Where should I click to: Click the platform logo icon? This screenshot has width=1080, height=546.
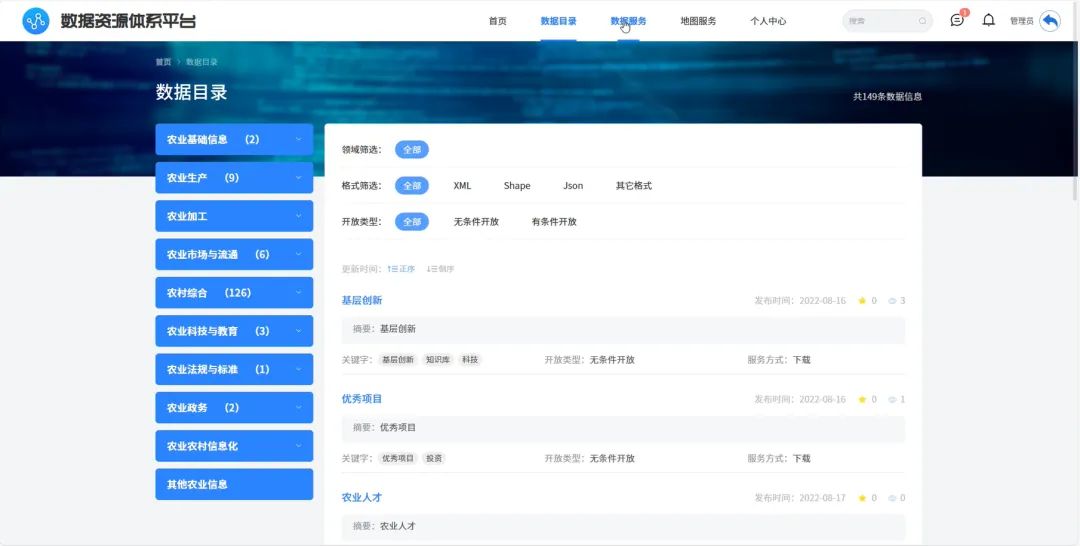pos(36,21)
